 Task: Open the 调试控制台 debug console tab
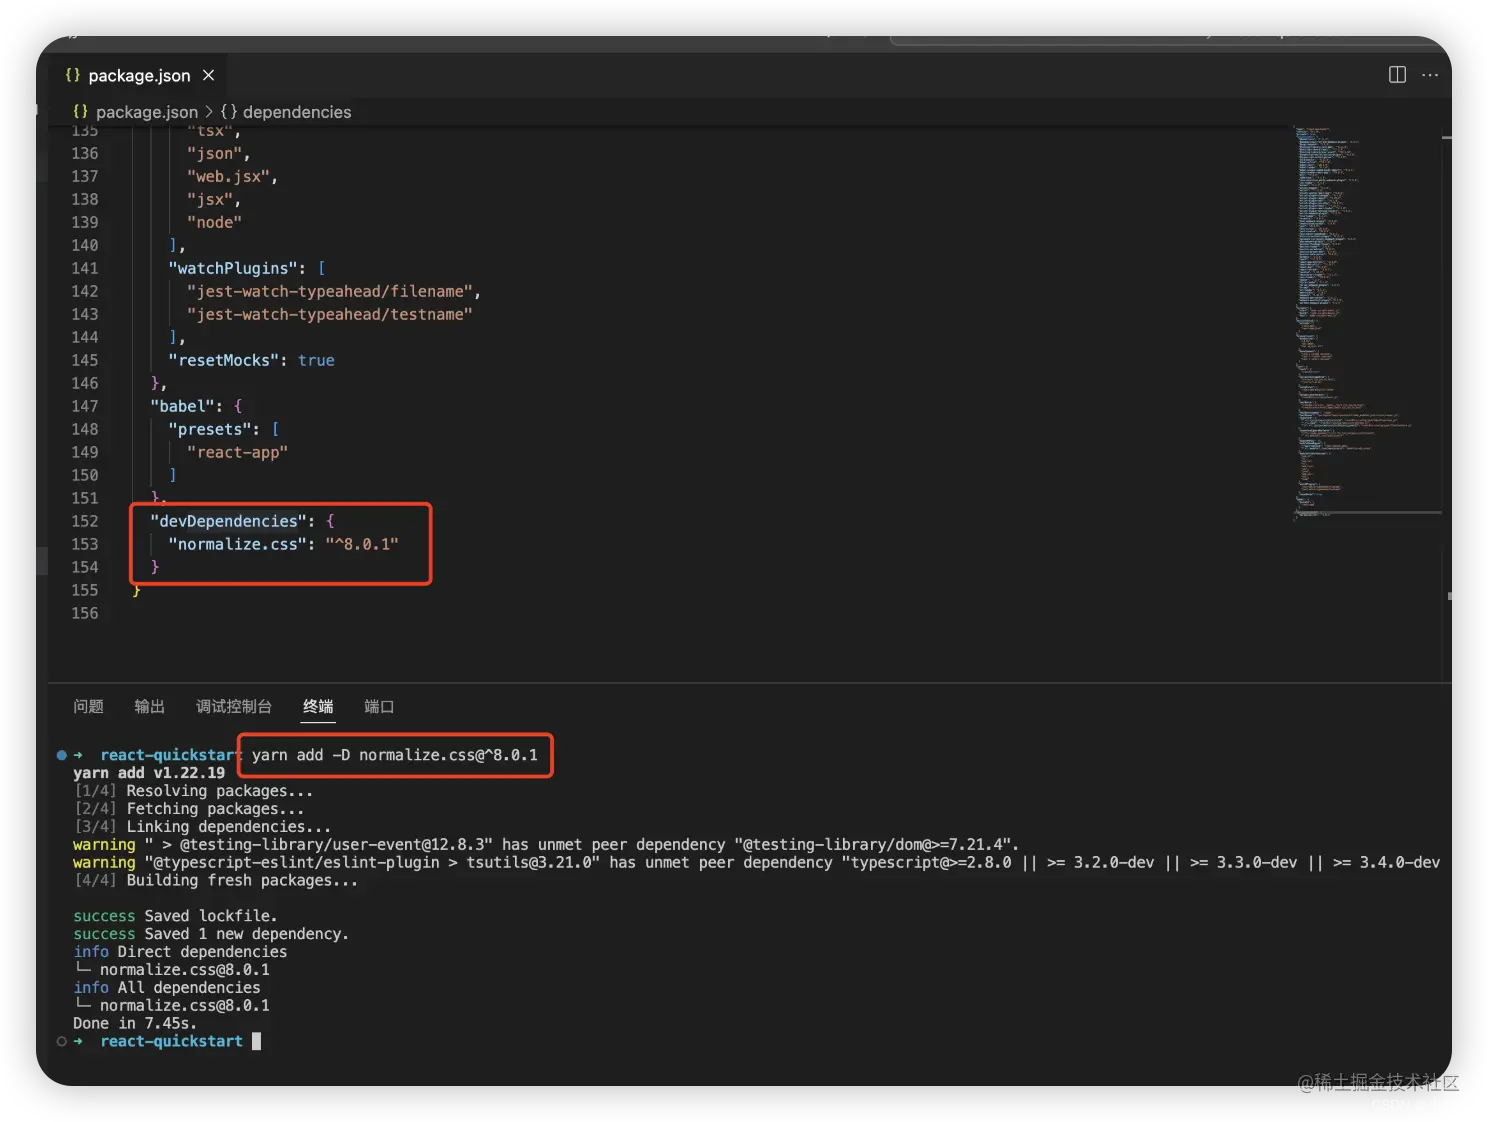point(234,706)
